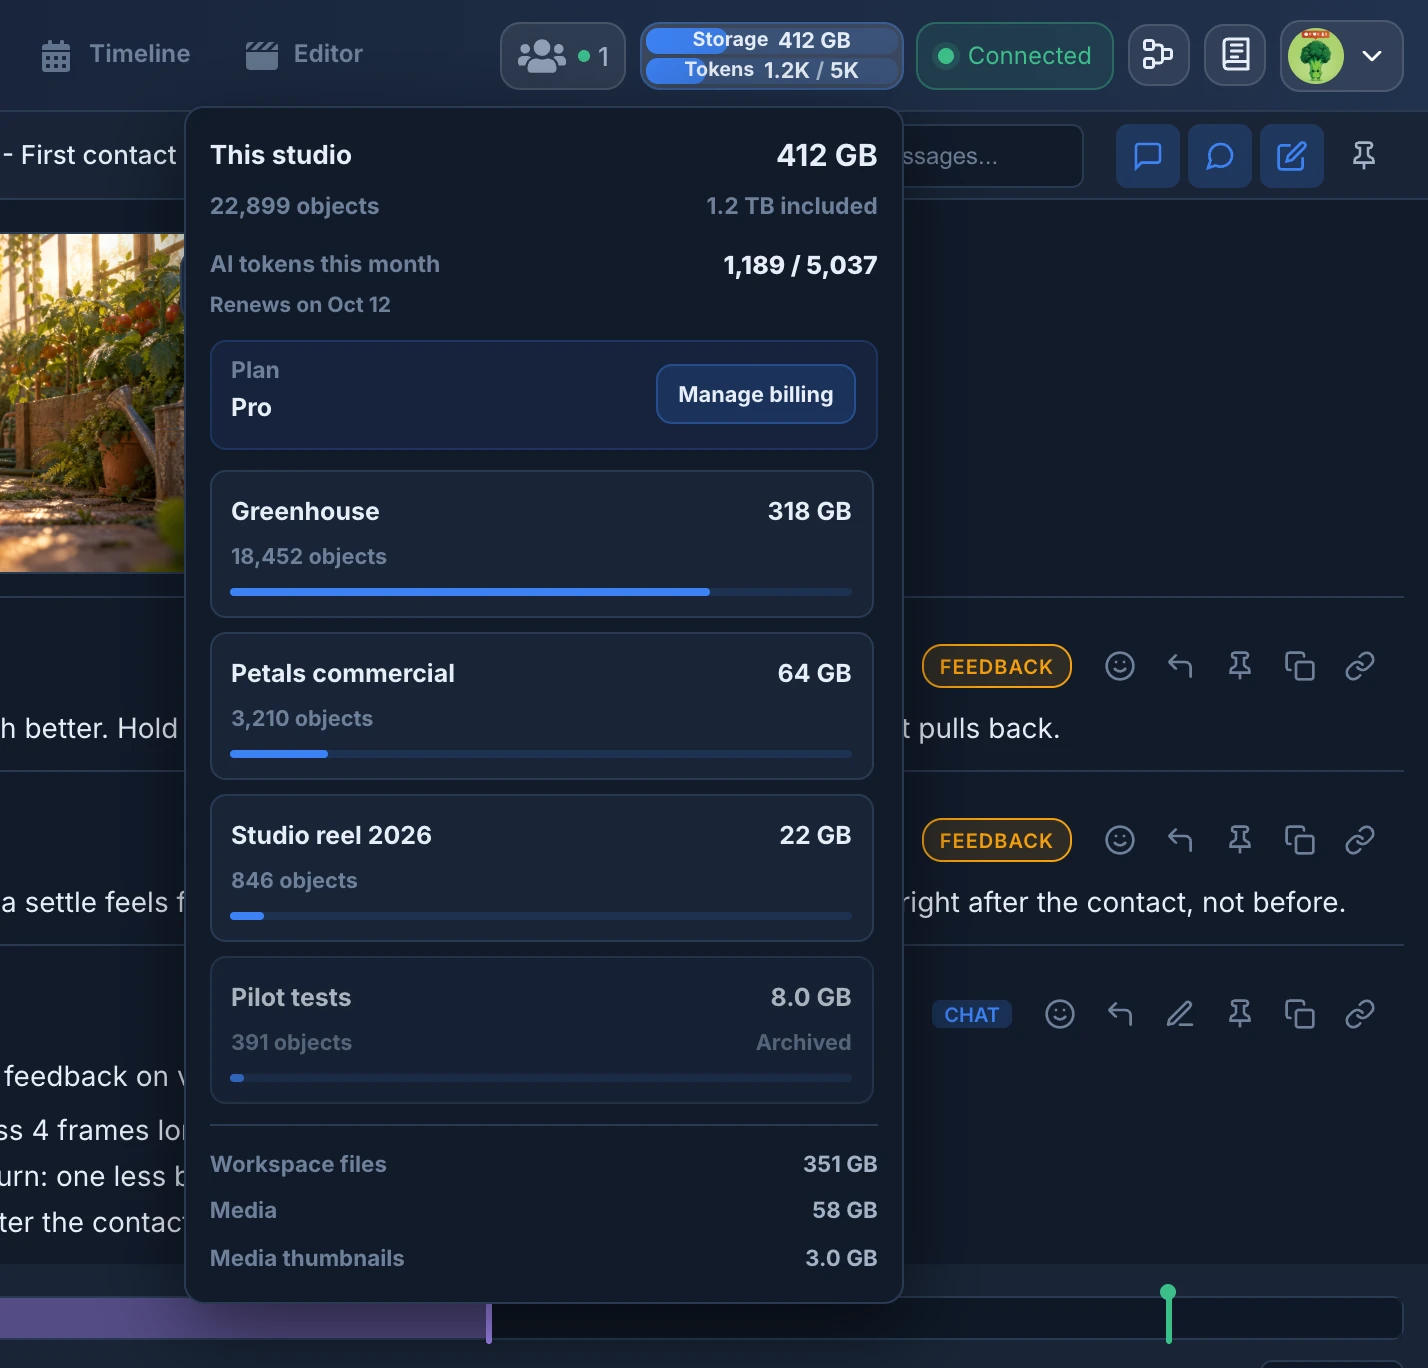Expand the broccoli avatar account menu
This screenshot has width=1428, height=1368.
pos(1341,56)
